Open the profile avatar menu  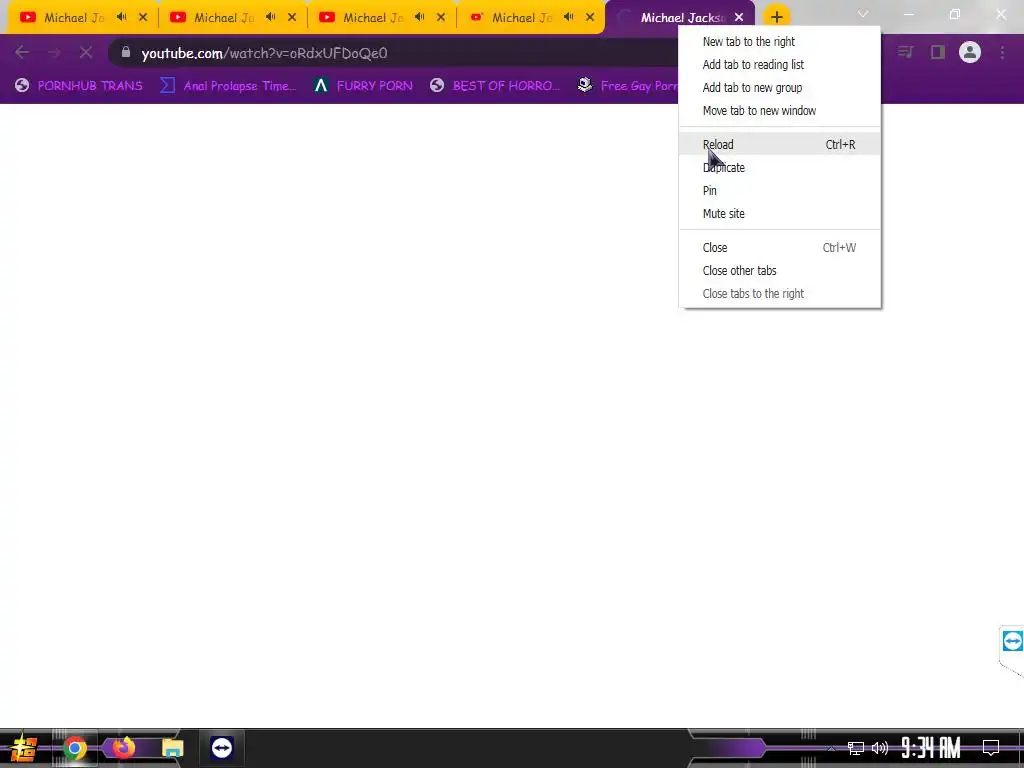tap(970, 52)
